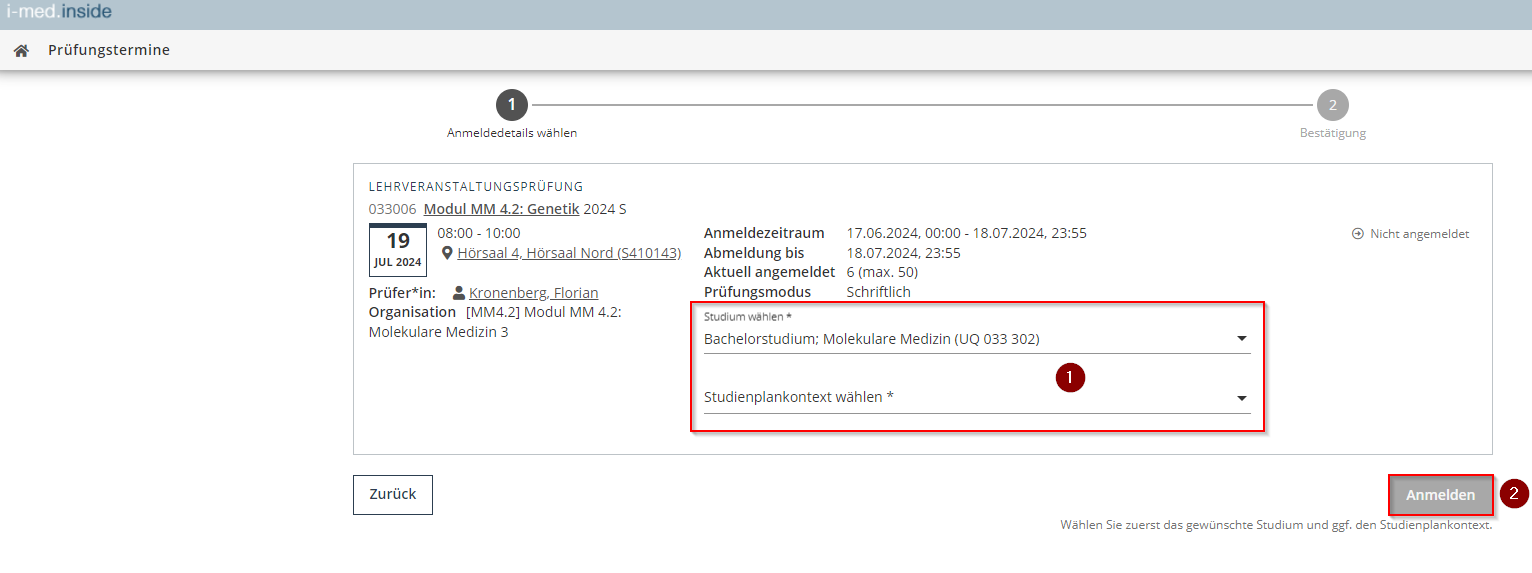Click the Anmeldezeitraum date range value

tap(967, 233)
